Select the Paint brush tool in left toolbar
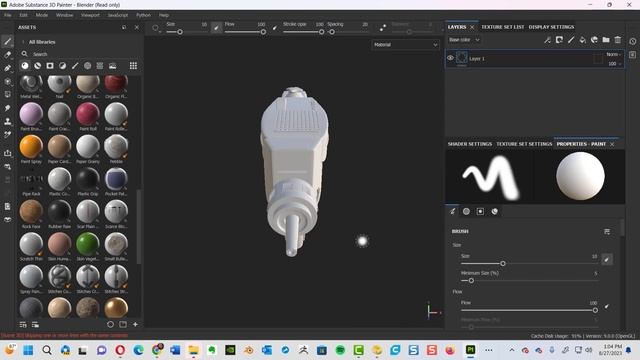 (7, 41)
